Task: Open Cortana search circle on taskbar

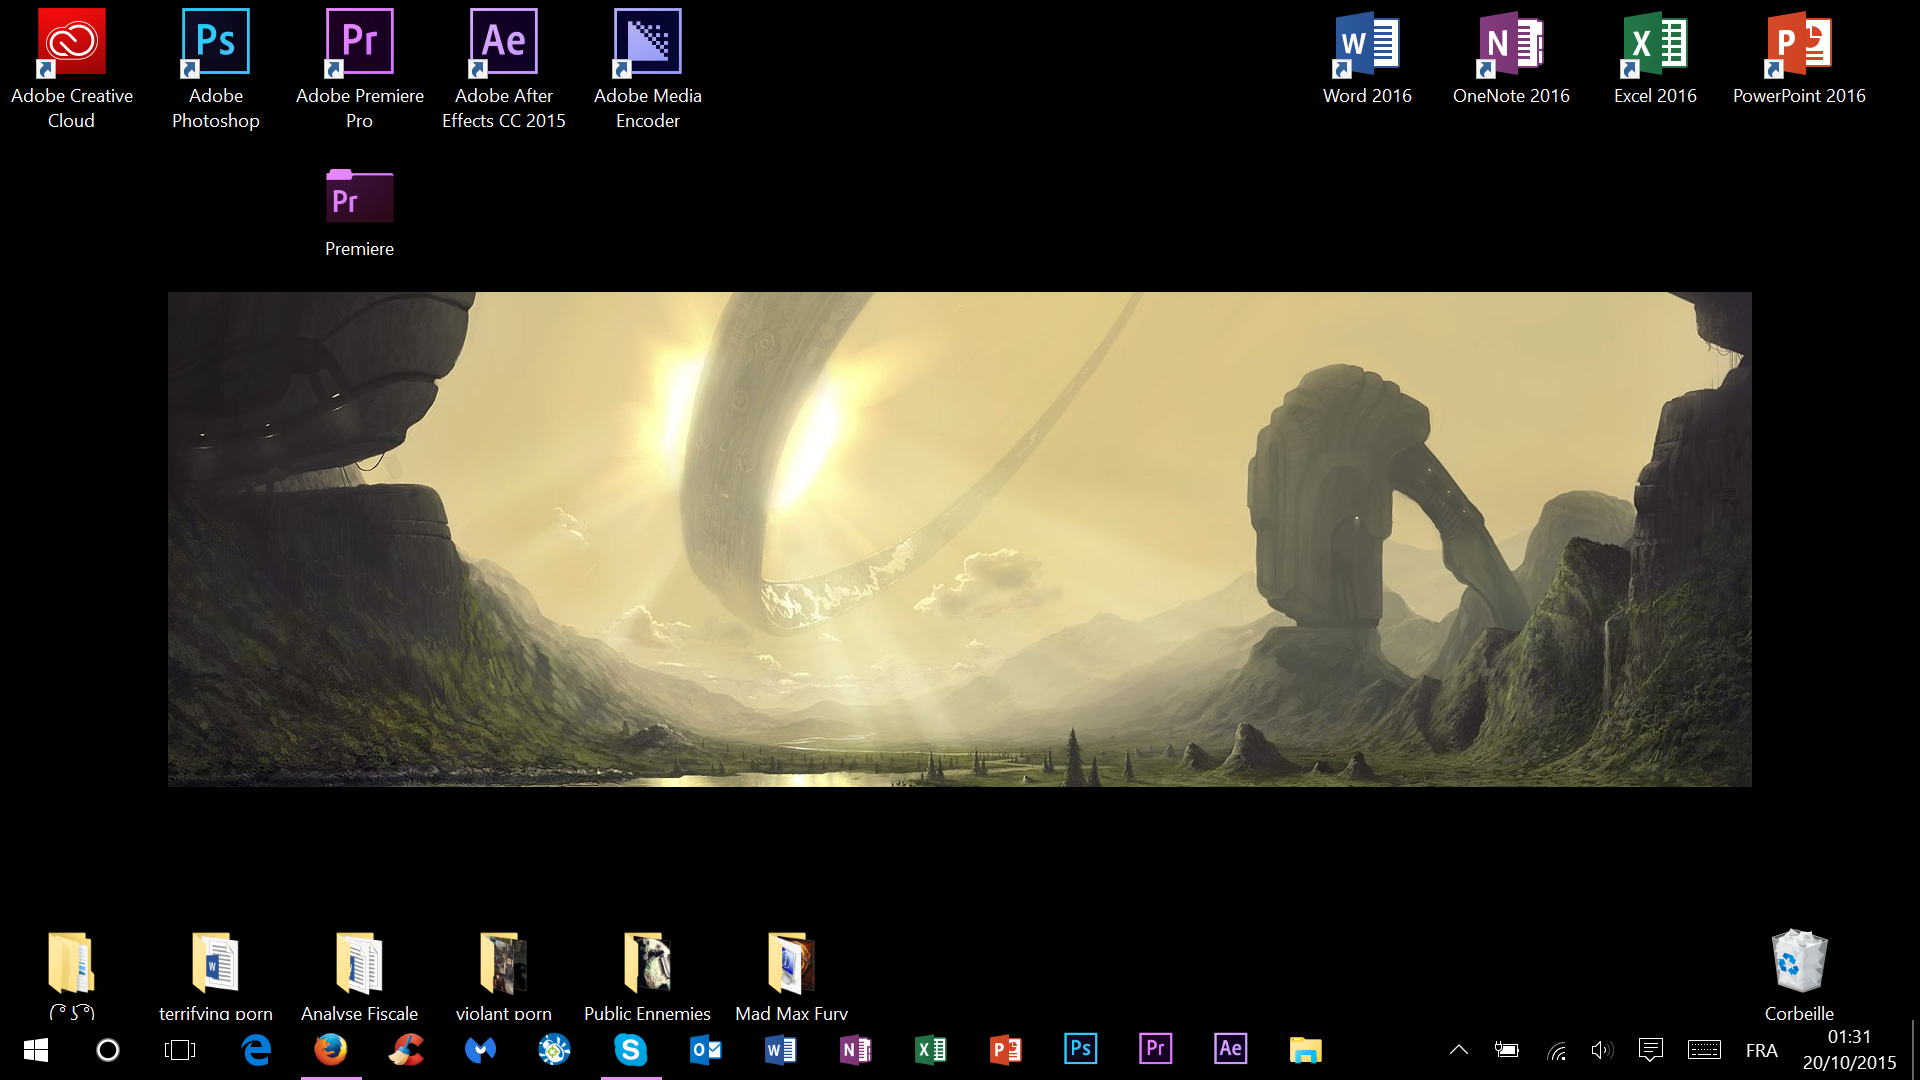Action: coord(108,1050)
